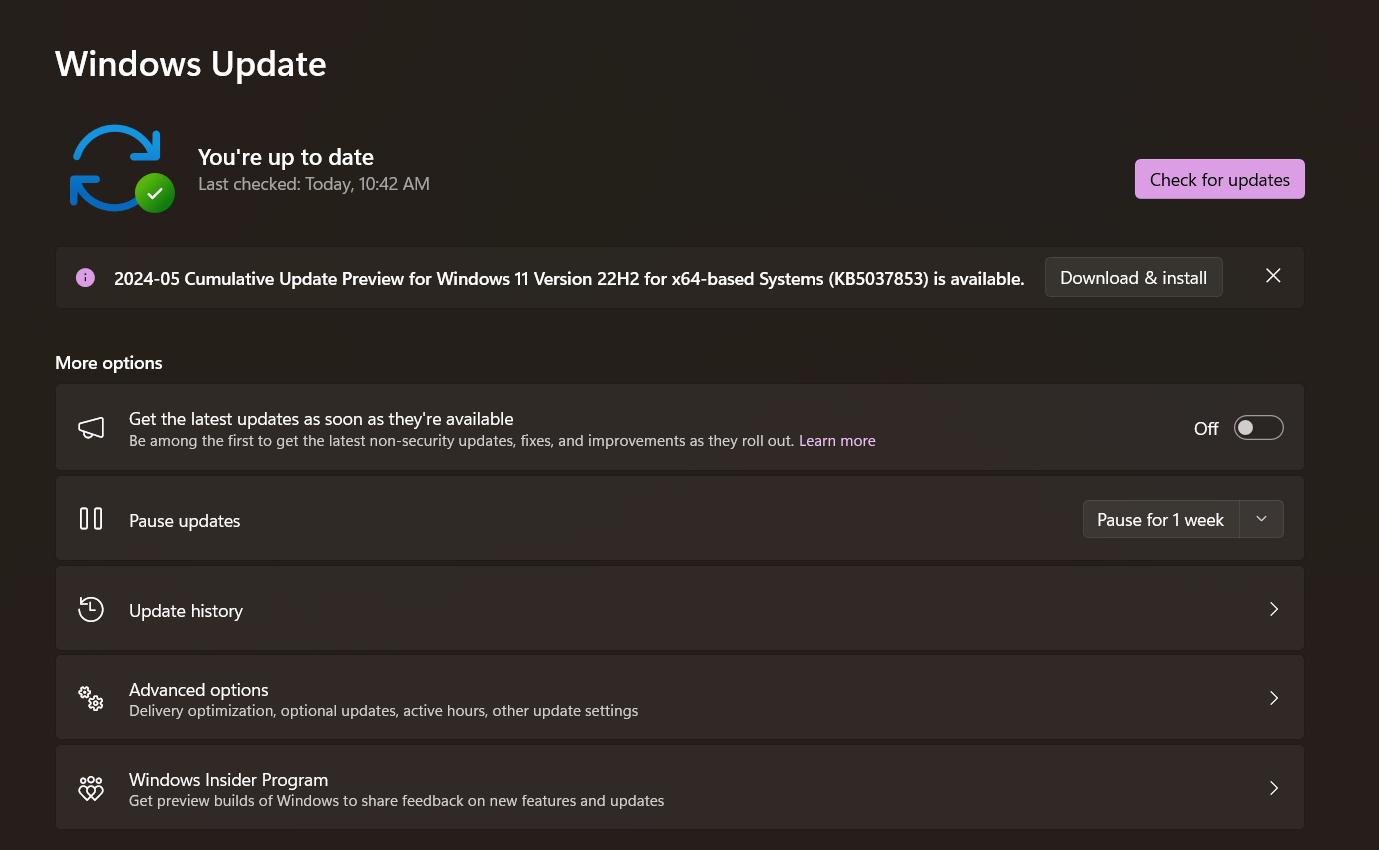Screen dimensions: 1379x850
Task: Open Update history by its title
Action: click(186, 611)
